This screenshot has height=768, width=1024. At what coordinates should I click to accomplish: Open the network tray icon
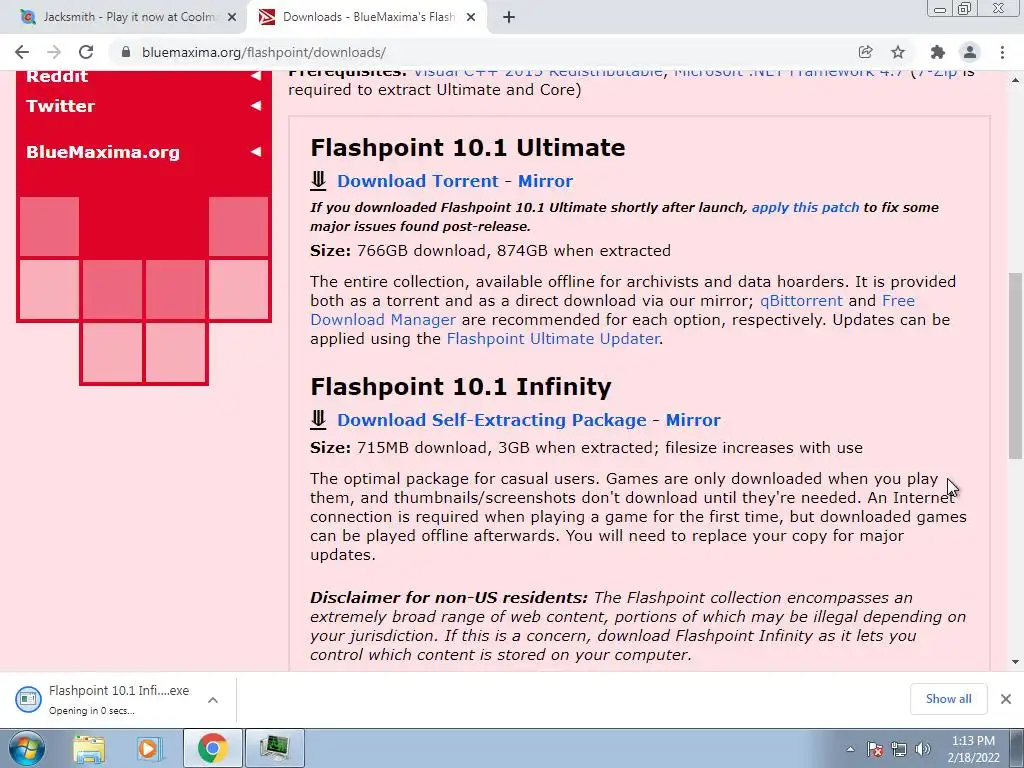click(899, 749)
